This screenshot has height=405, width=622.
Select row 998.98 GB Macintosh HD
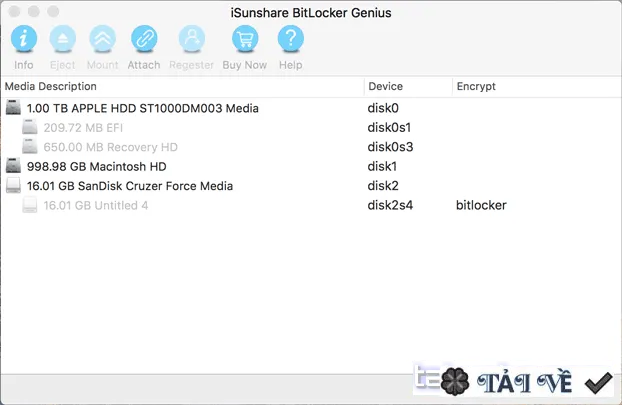tap(311, 166)
